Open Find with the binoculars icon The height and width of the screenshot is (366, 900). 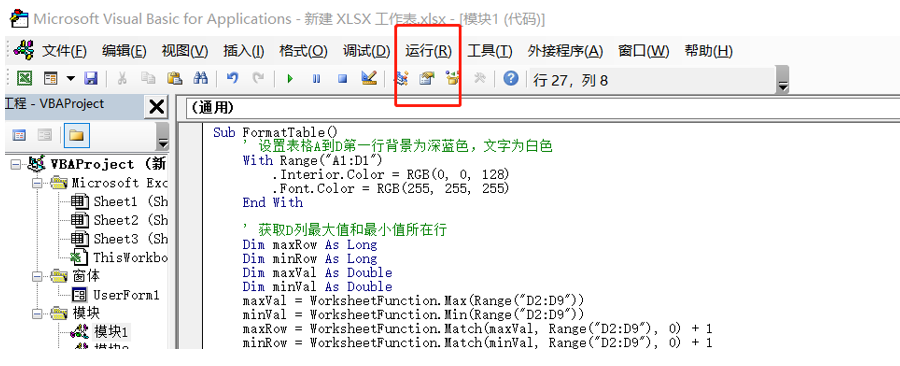200,79
